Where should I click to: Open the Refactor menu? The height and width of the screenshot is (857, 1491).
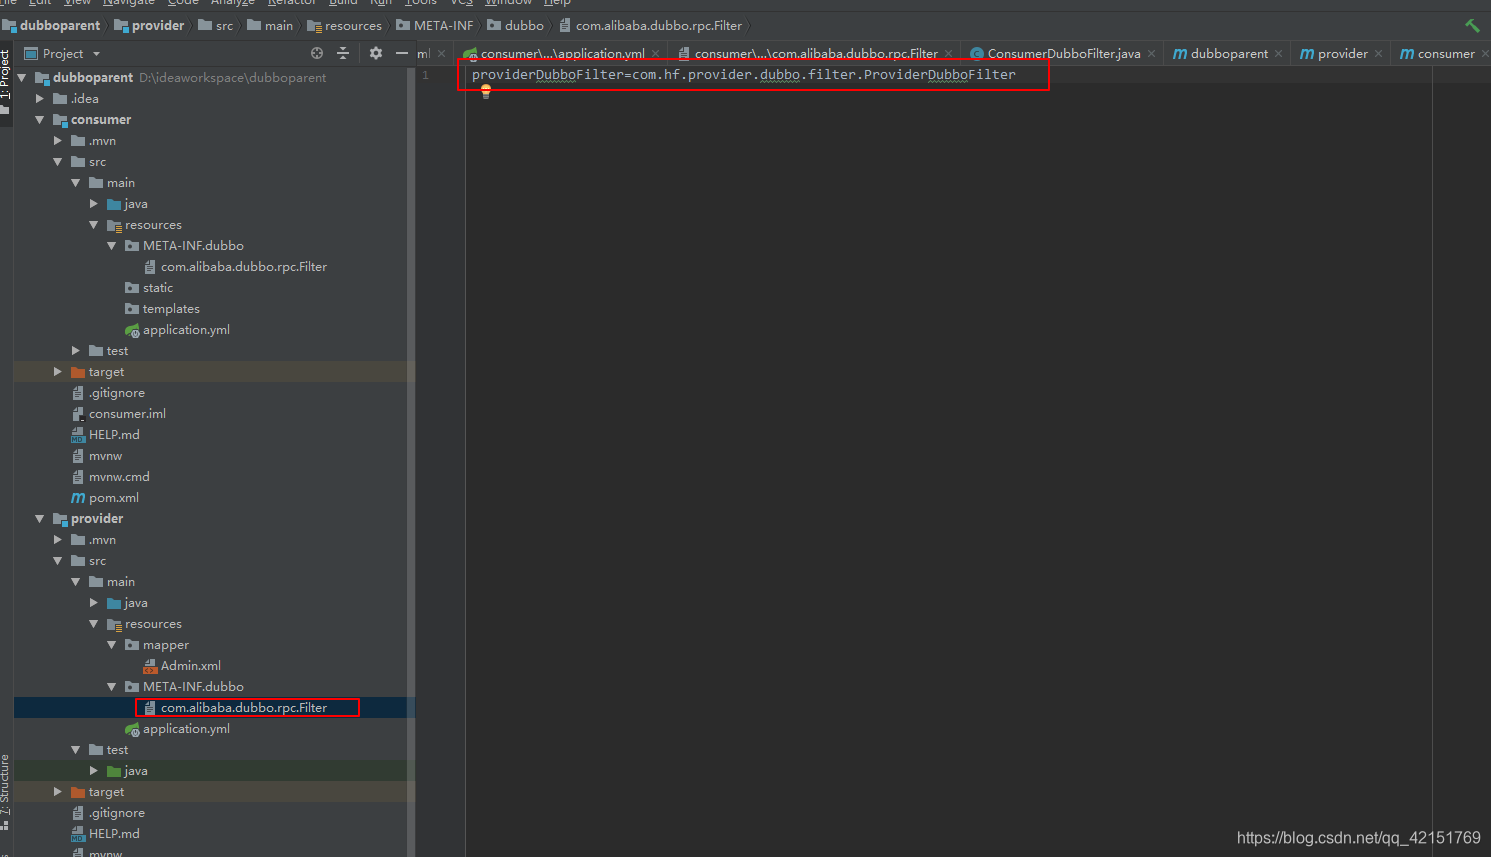(291, 3)
